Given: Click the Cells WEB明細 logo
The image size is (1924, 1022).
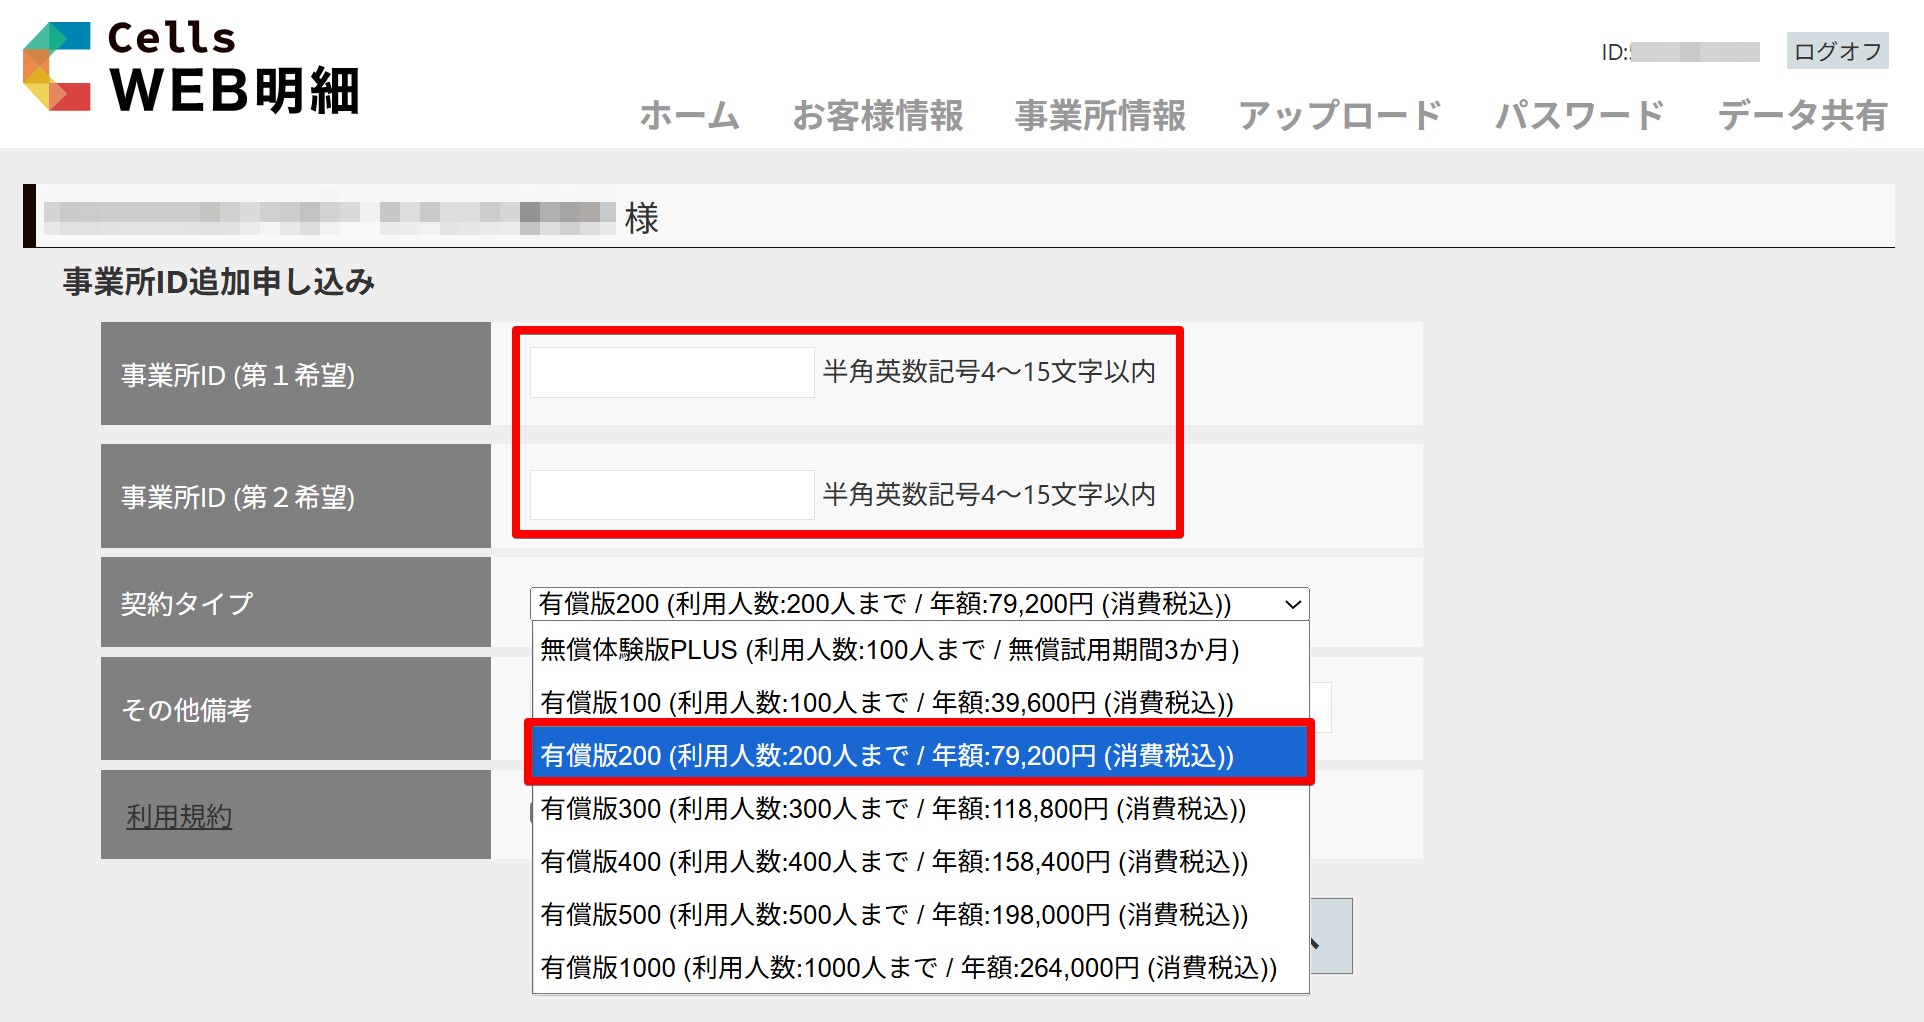Looking at the screenshot, I should 190,68.
